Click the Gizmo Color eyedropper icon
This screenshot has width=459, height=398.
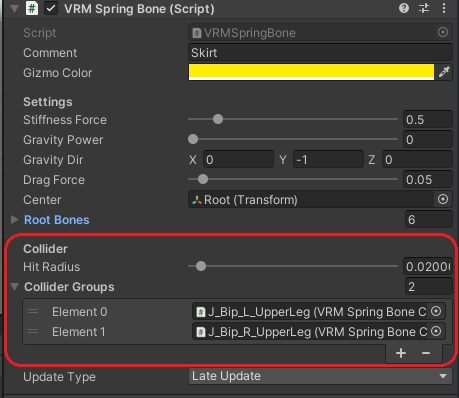pos(444,72)
